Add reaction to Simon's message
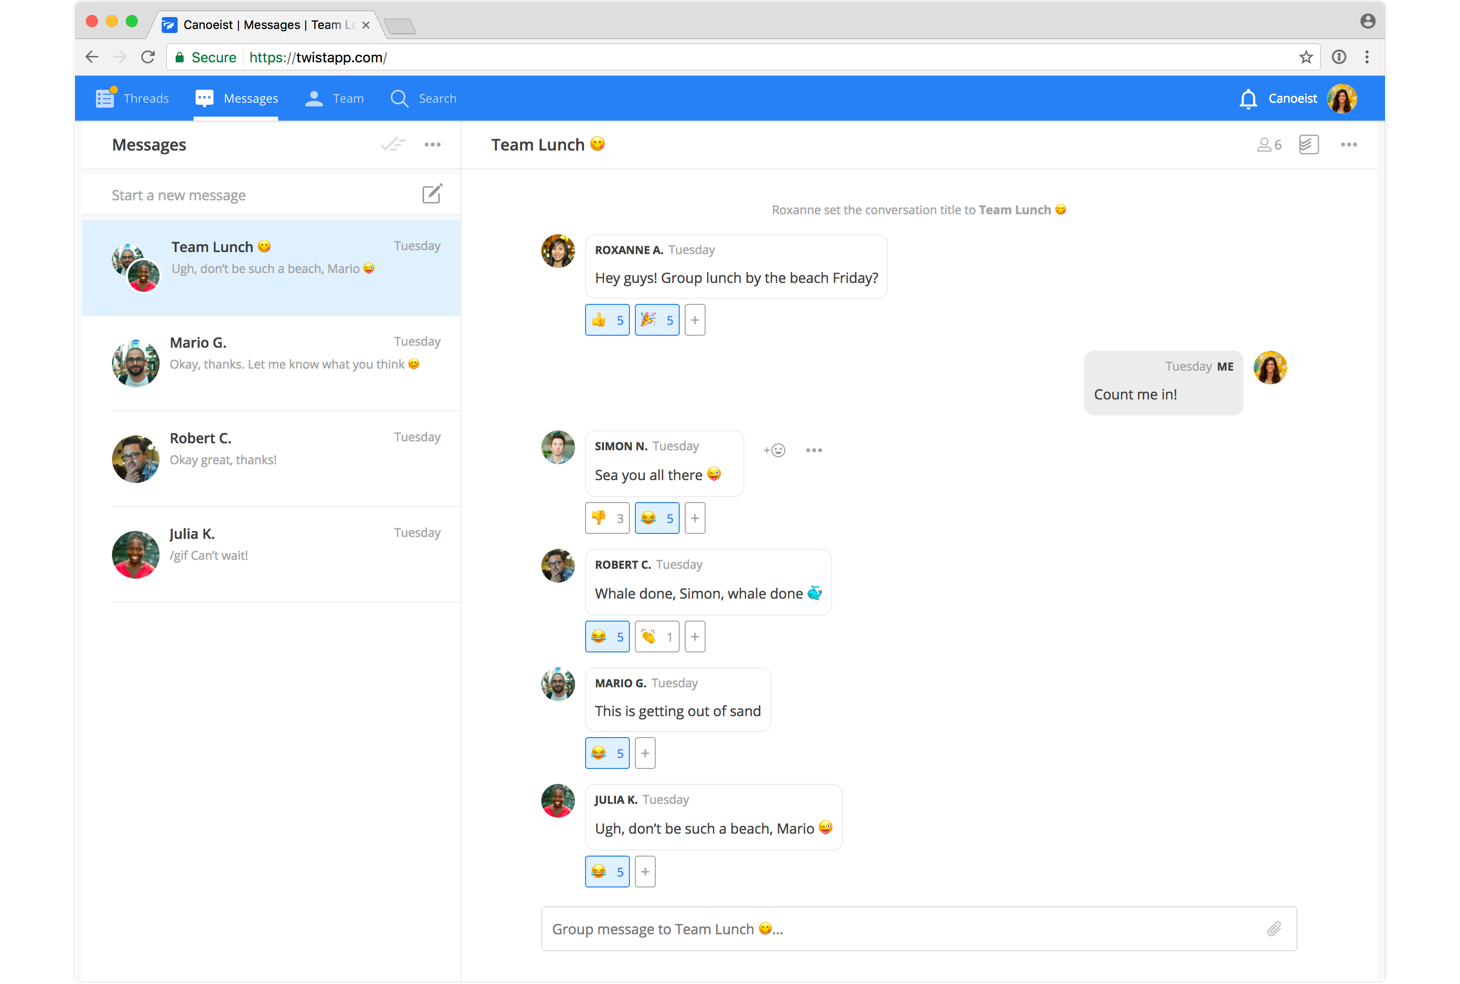Viewport: 1460px width, 984px height. pos(695,518)
